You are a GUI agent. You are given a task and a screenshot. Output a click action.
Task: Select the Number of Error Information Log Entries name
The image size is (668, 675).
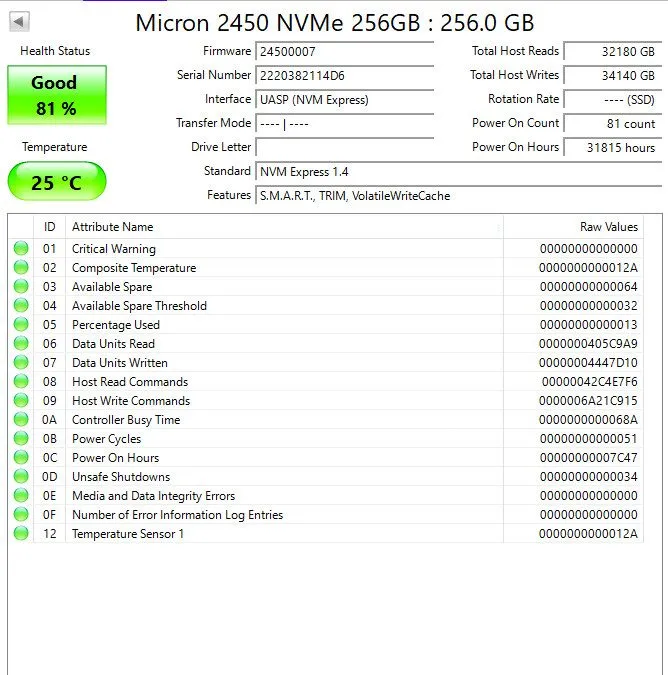177,514
